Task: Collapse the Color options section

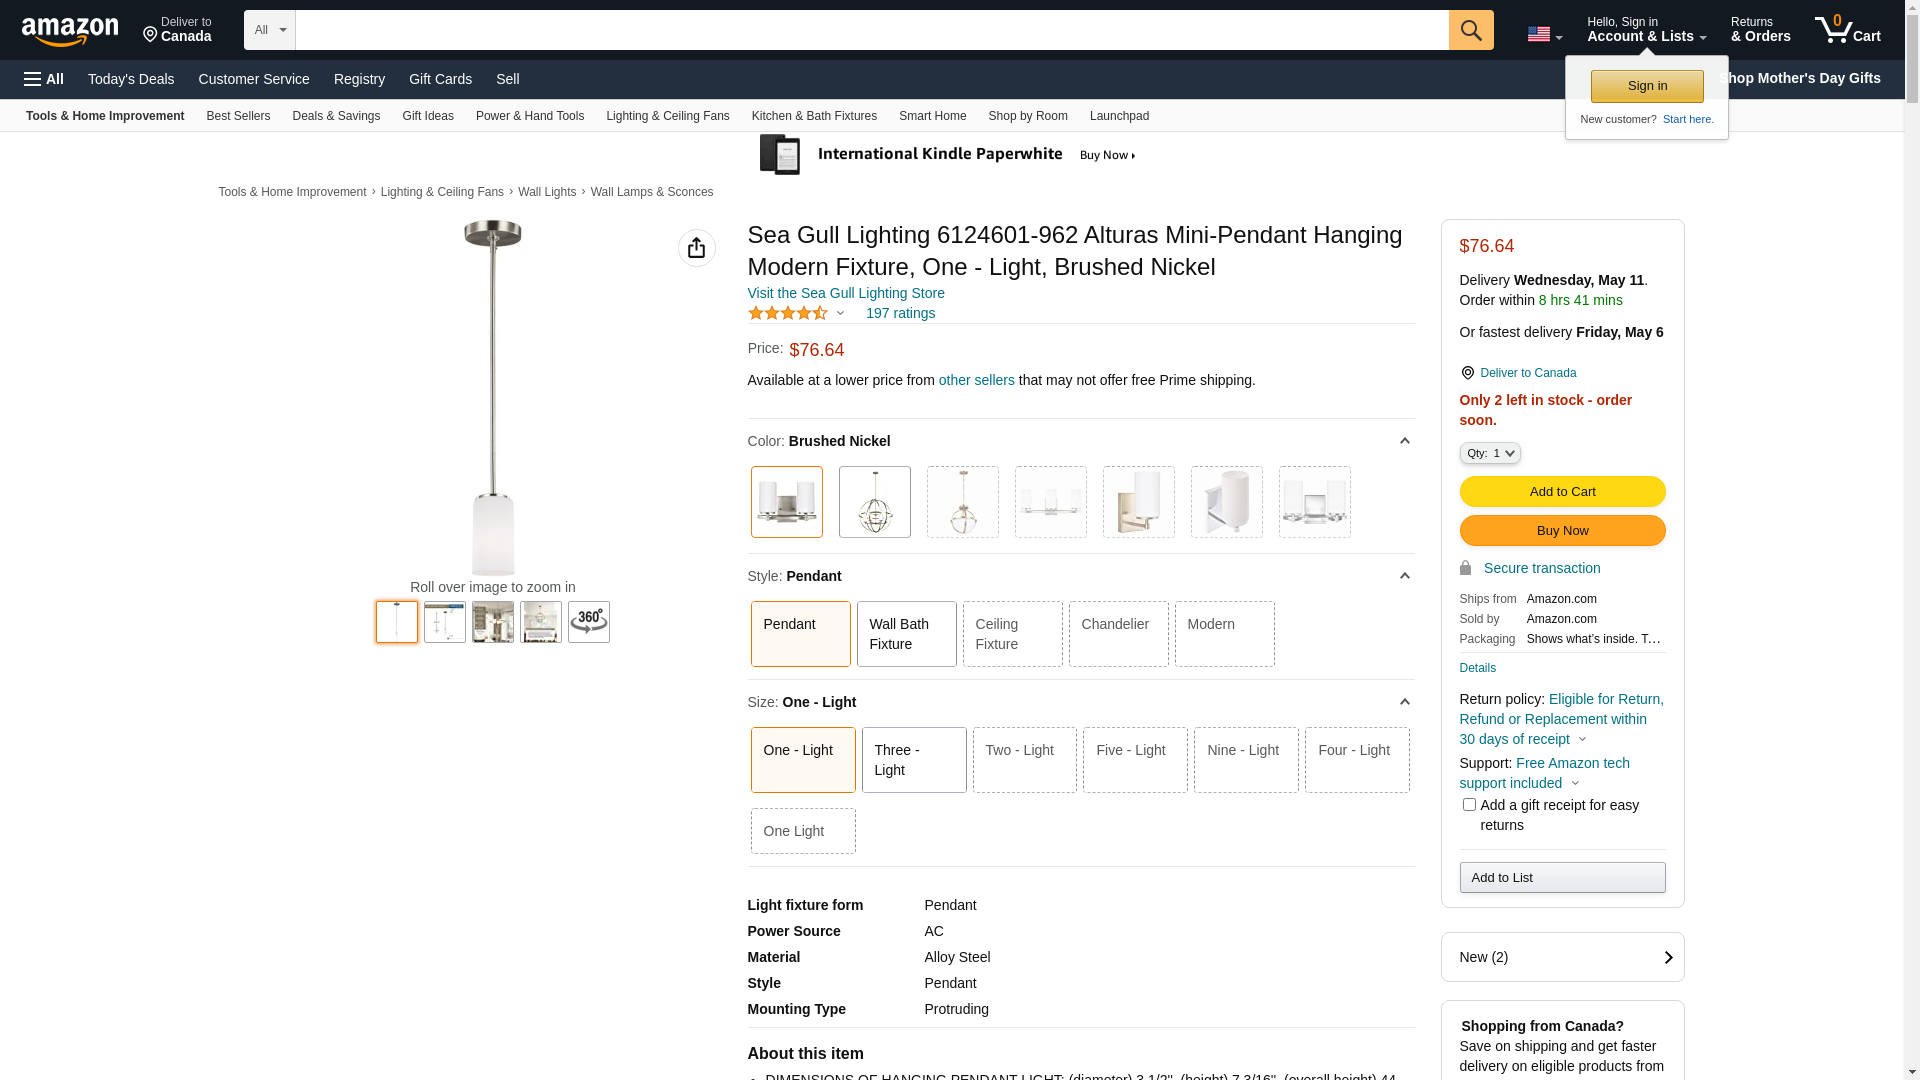Action: click(1404, 441)
